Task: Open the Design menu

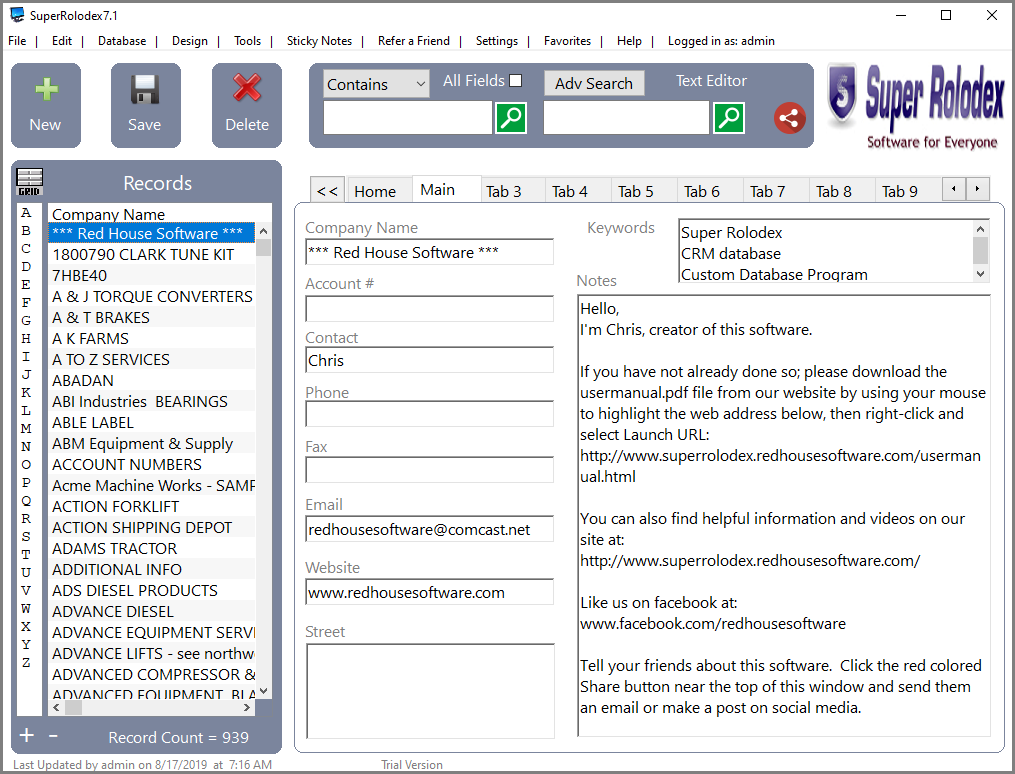Action: coord(190,41)
